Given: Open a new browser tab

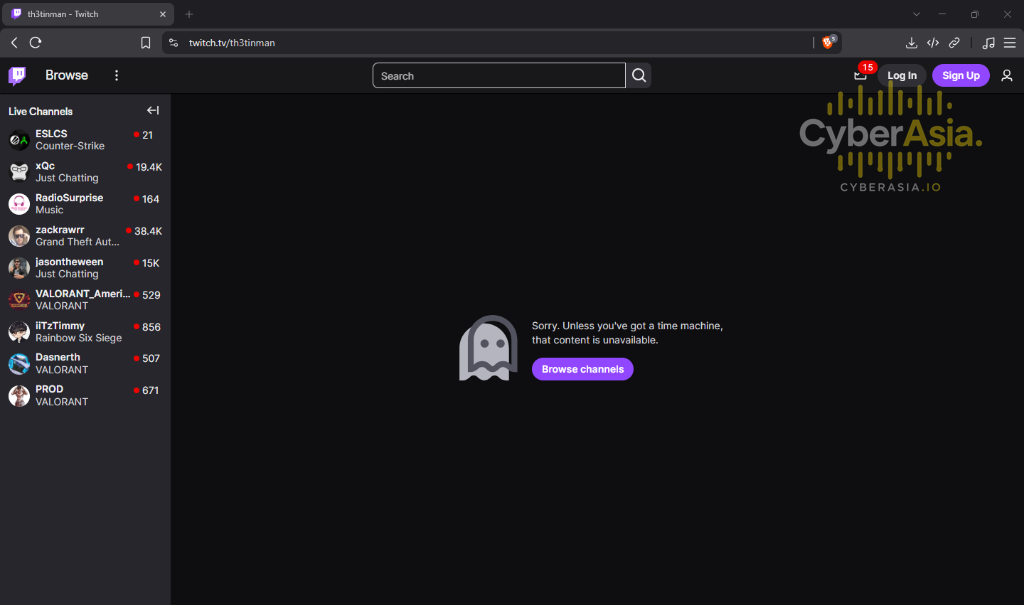Looking at the screenshot, I should pos(189,14).
